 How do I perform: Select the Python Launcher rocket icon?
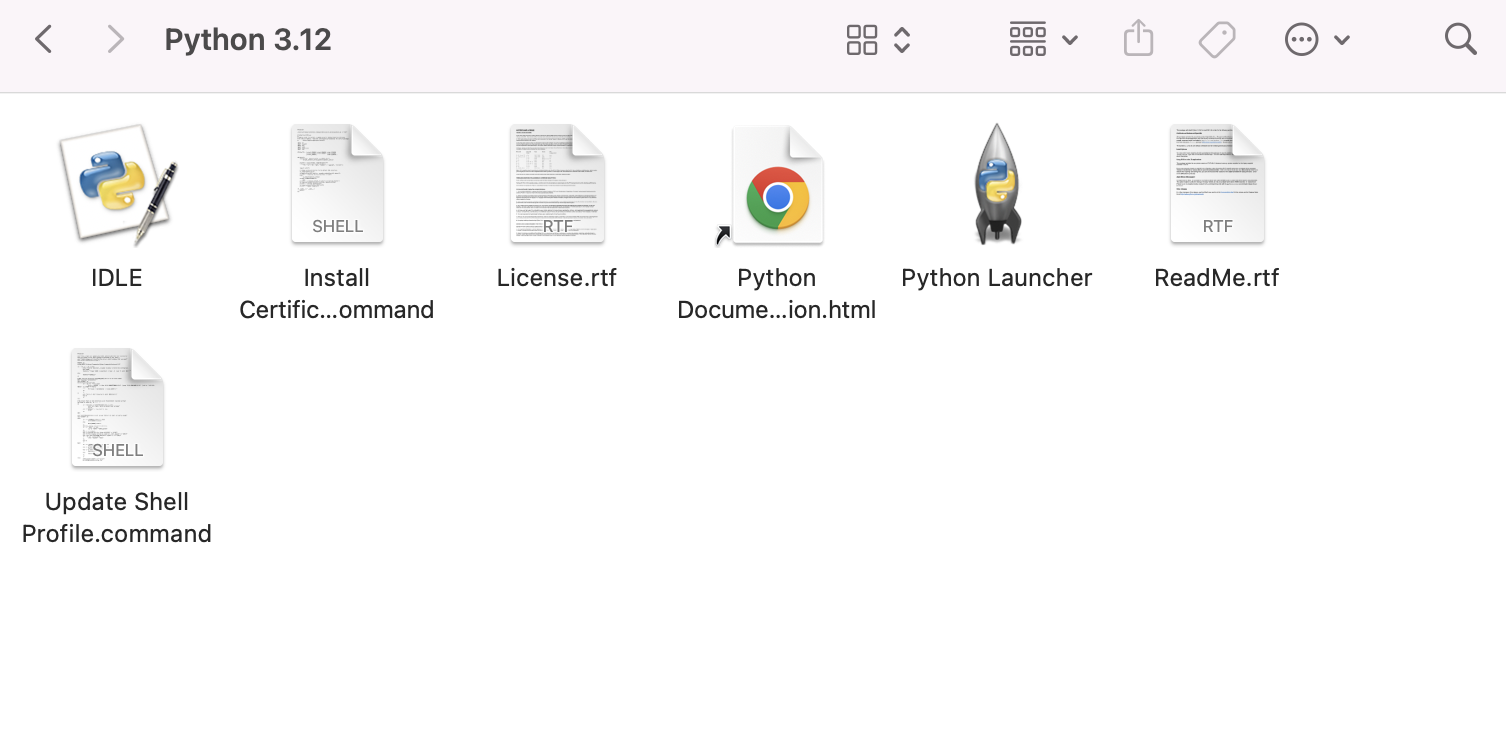tap(997, 184)
